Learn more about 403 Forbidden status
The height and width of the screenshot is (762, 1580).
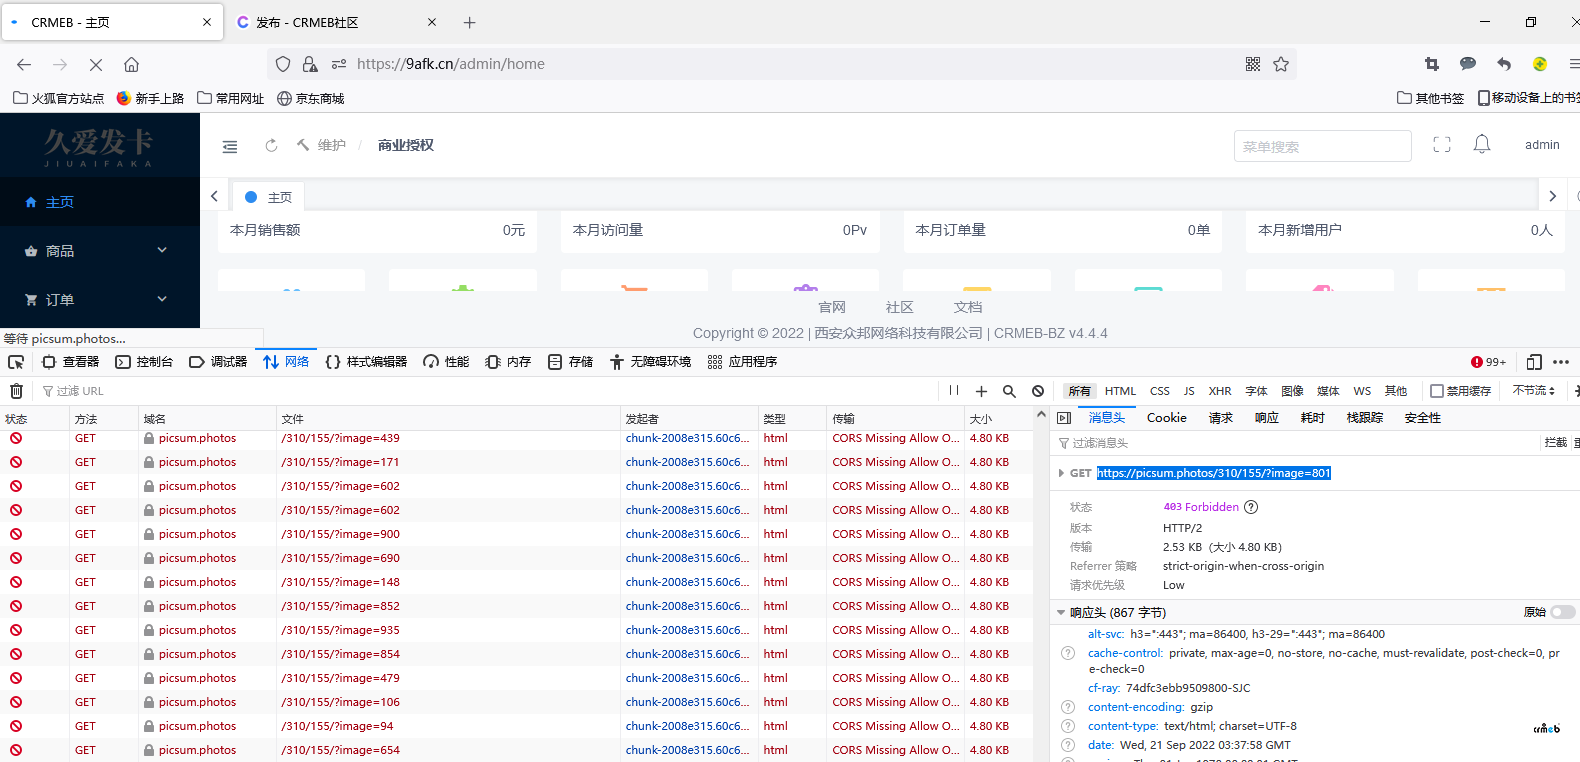(x=1251, y=507)
